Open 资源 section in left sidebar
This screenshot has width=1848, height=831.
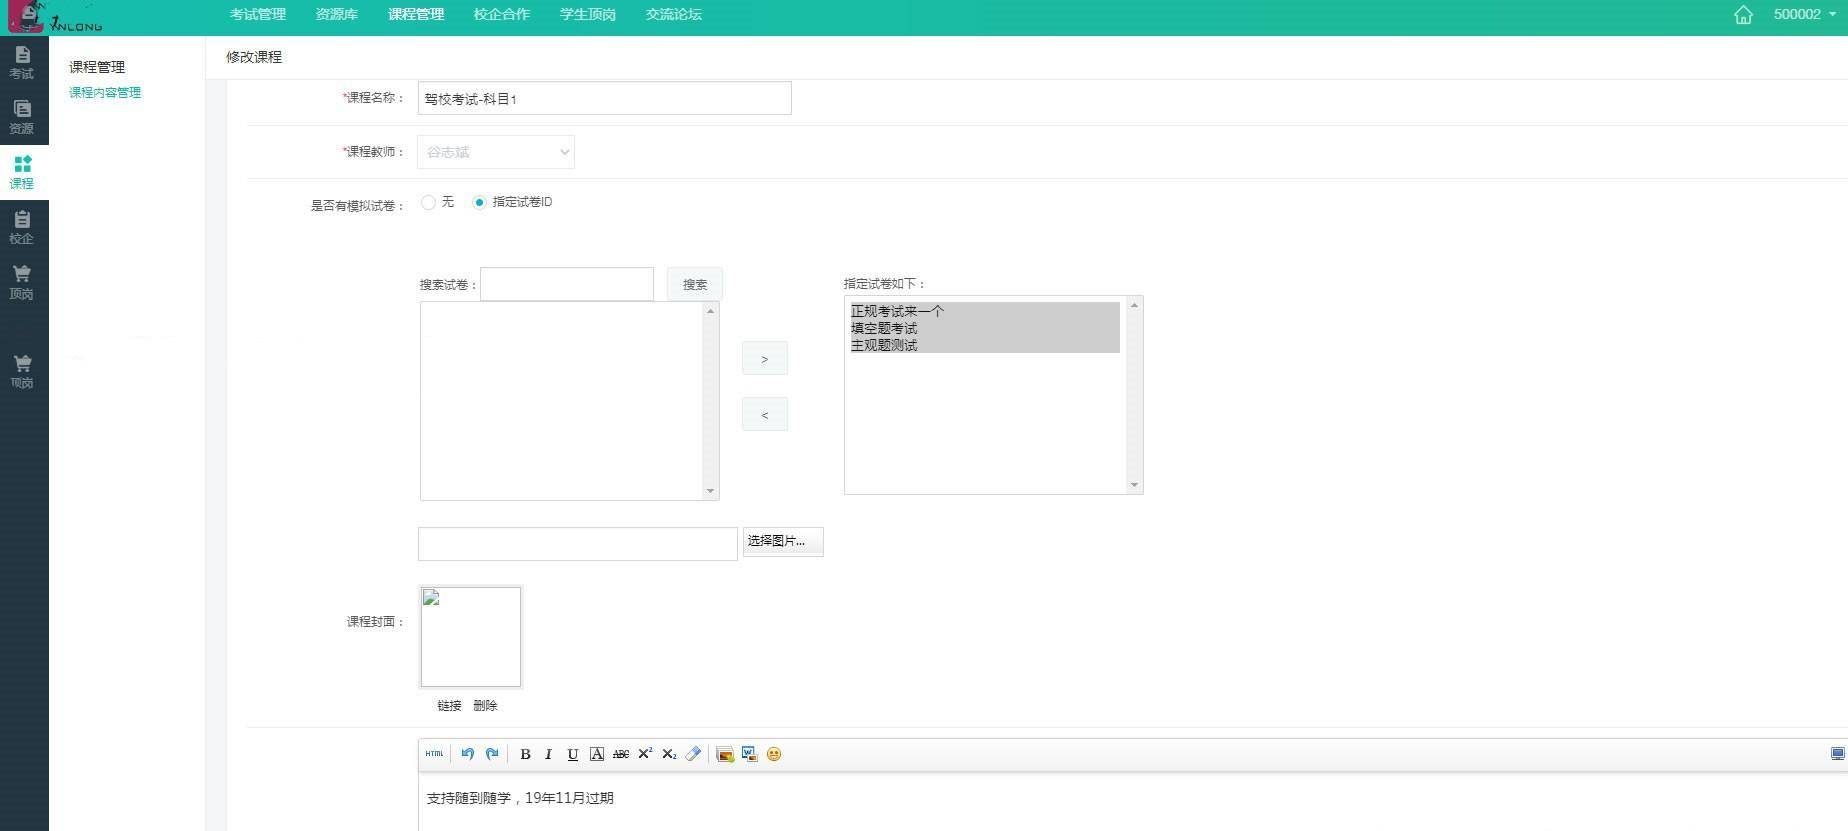click(22, 117)
